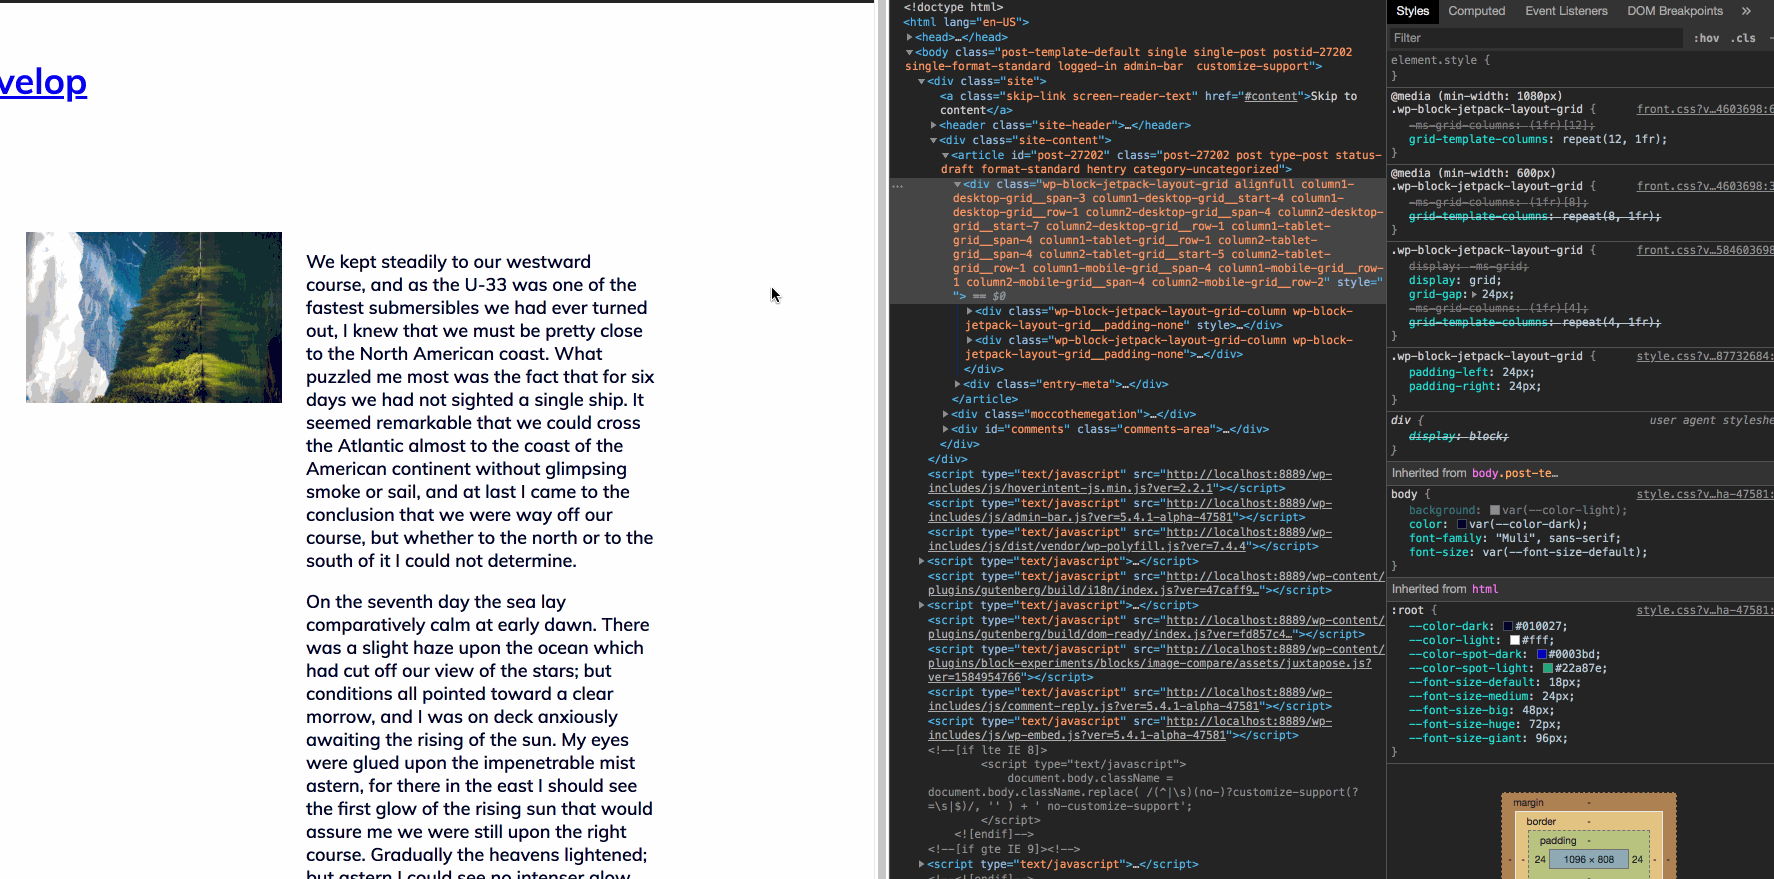Select the grid-template-columns repeat(12, 1fr) value
The width and height of the screenshot is (1774, 879).
tap(1615, 139)
